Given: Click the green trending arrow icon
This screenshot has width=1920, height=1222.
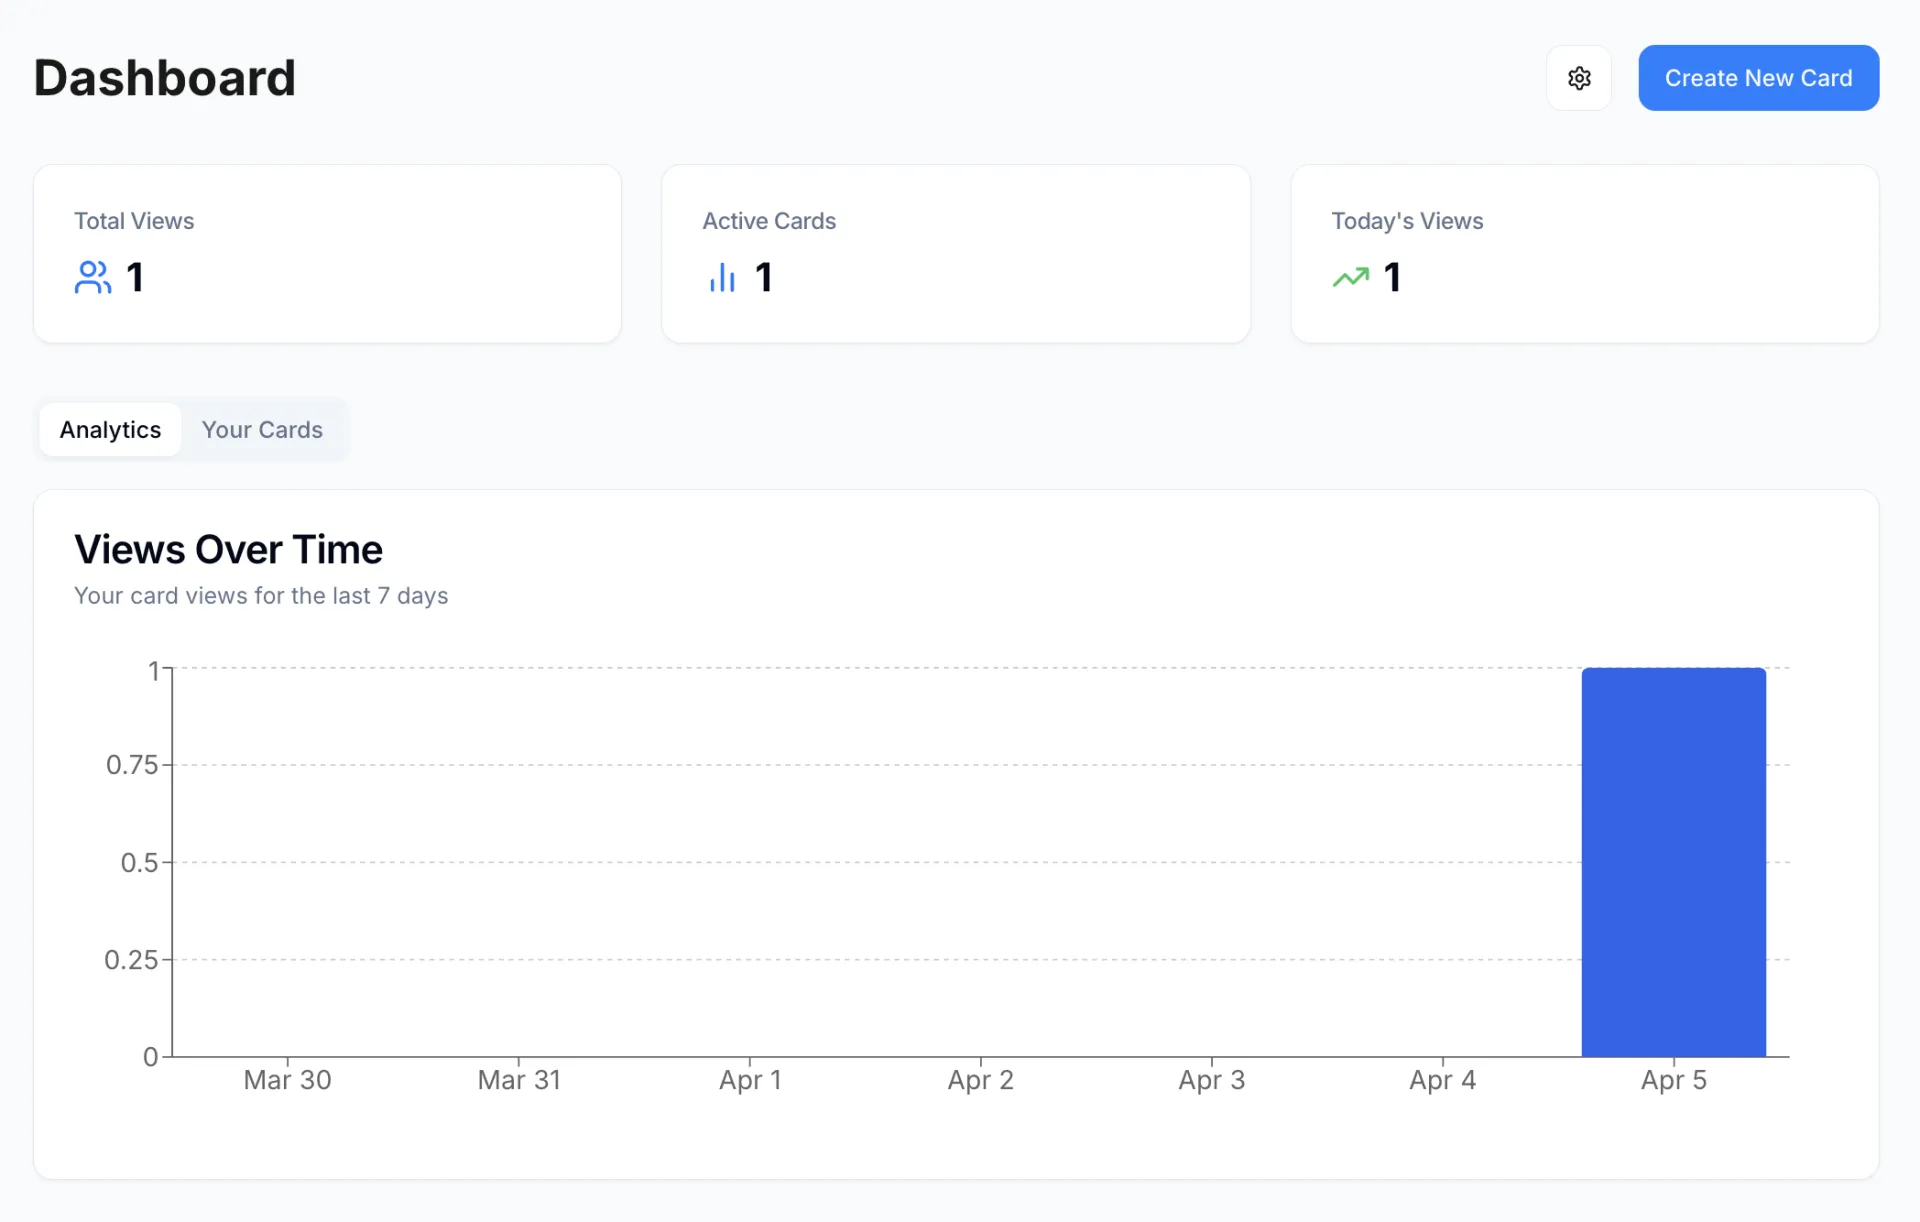Looking at the screenshot, I should click(1350, 277).
